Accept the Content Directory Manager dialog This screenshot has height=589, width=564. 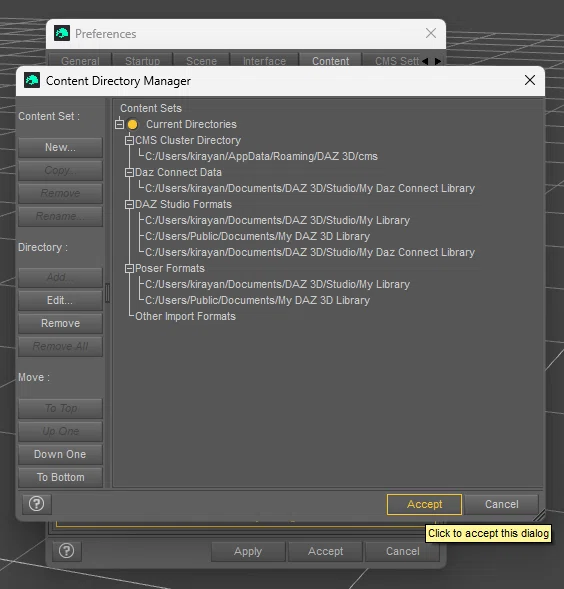coord(424,504)
